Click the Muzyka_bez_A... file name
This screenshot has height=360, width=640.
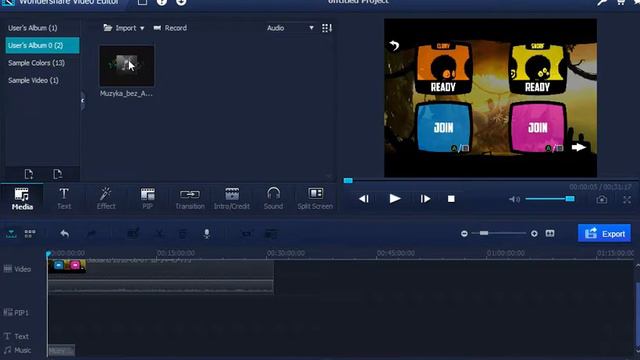pyautogui.click(x=126, y=93)
